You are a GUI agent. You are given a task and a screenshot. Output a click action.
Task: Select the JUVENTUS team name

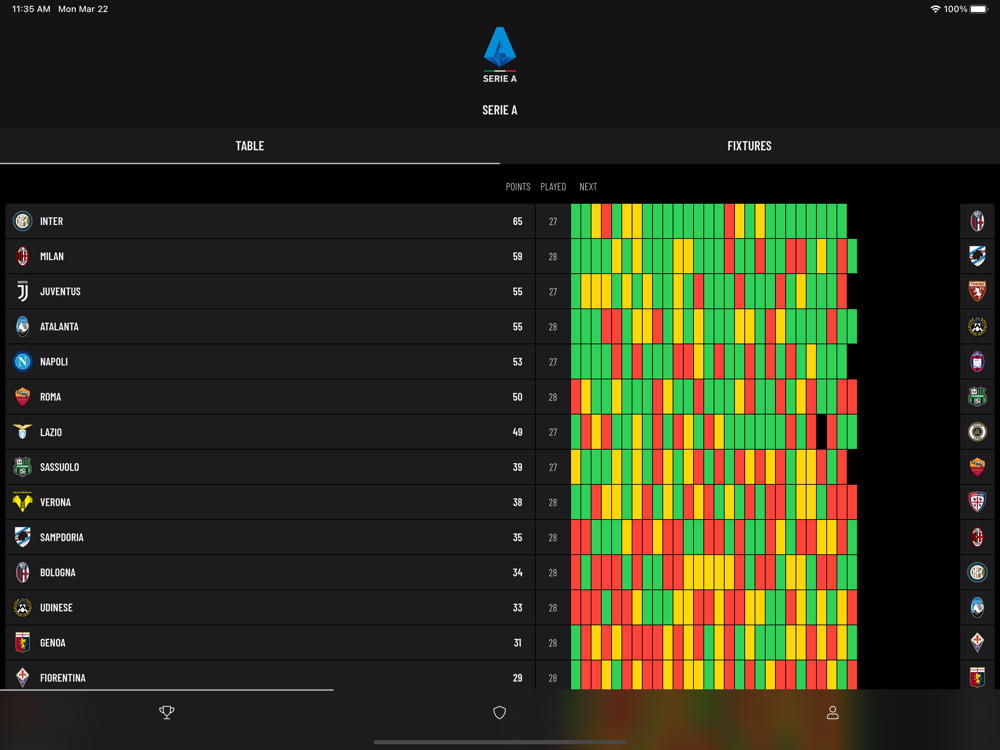pos(61,291)
